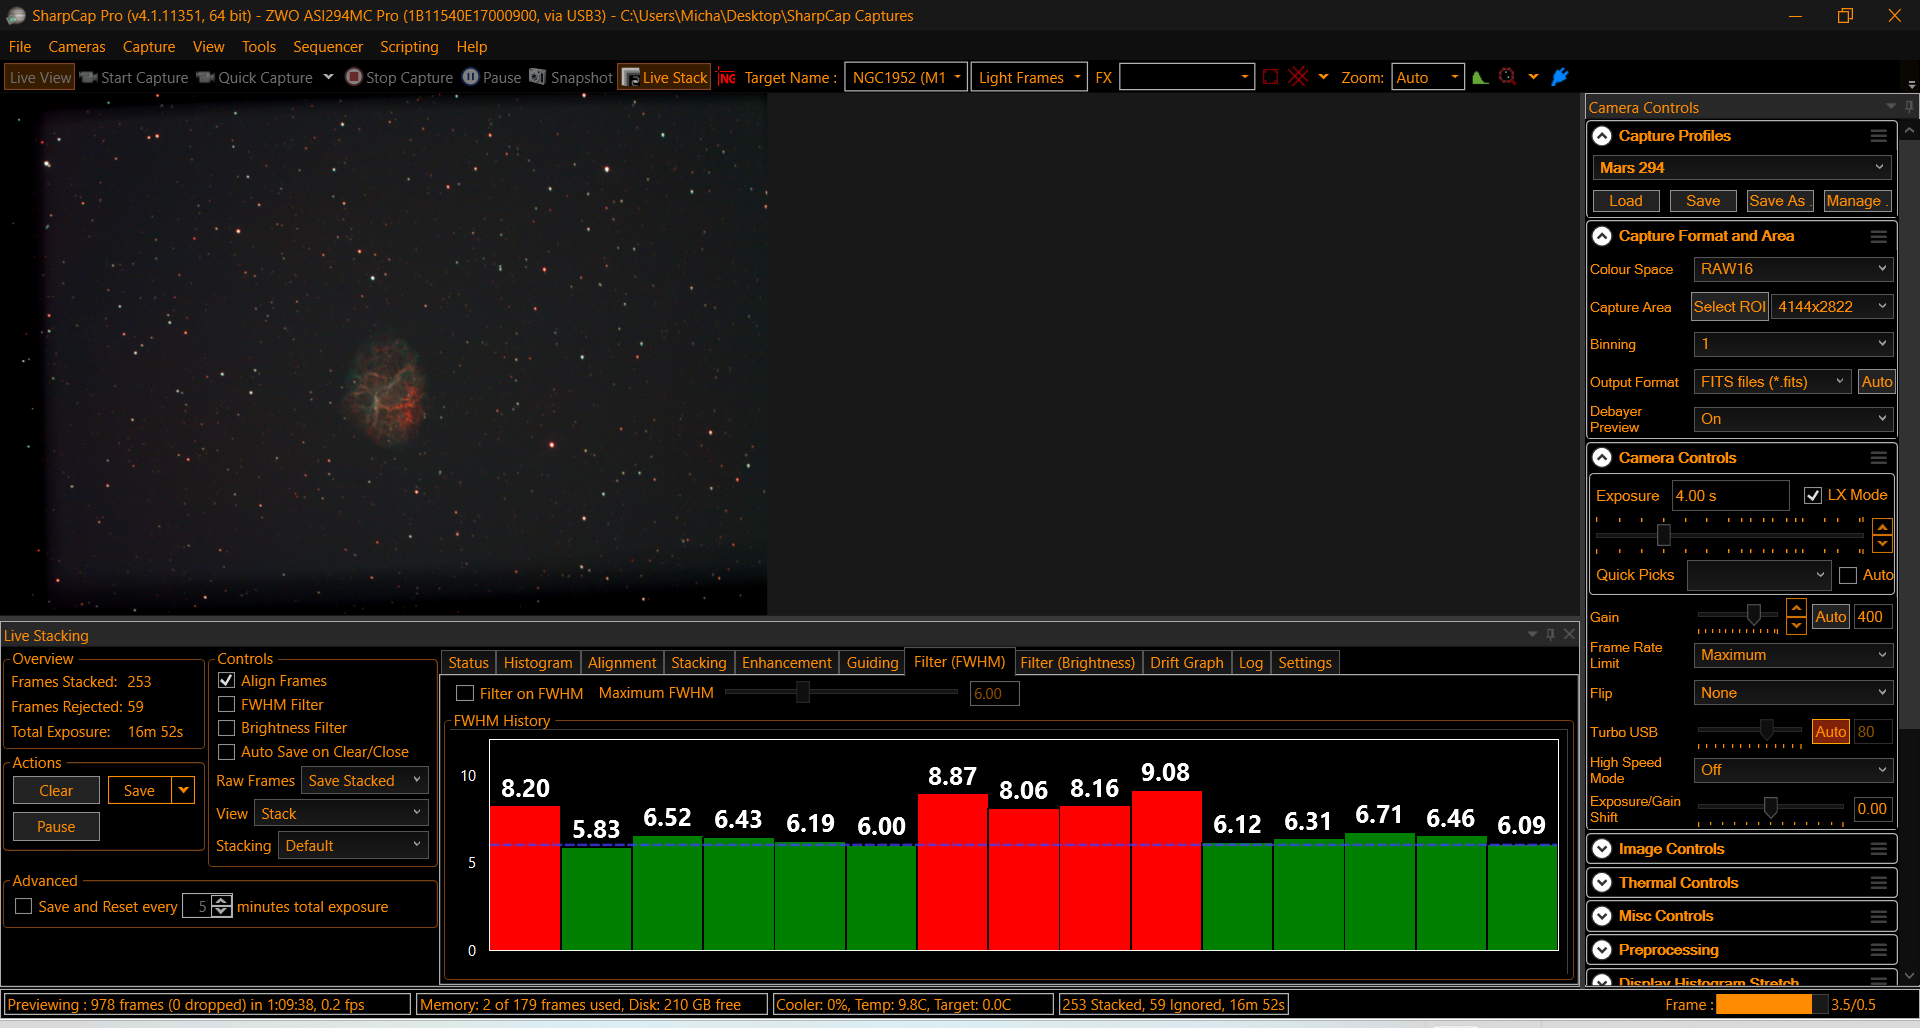Screen dimensions: 1920x1028
Task: Click the focus assistant magnifier icon
Action: (1507, 77)
